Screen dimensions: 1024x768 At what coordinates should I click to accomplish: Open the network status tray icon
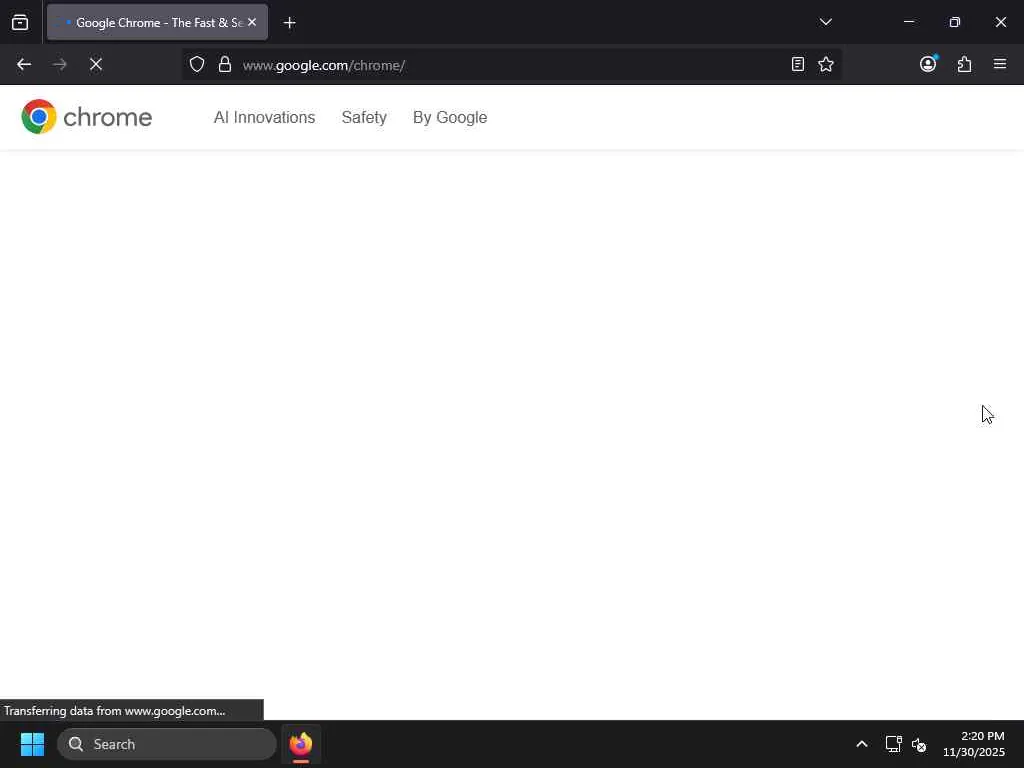pyautogui.click(x=893, y=744)
